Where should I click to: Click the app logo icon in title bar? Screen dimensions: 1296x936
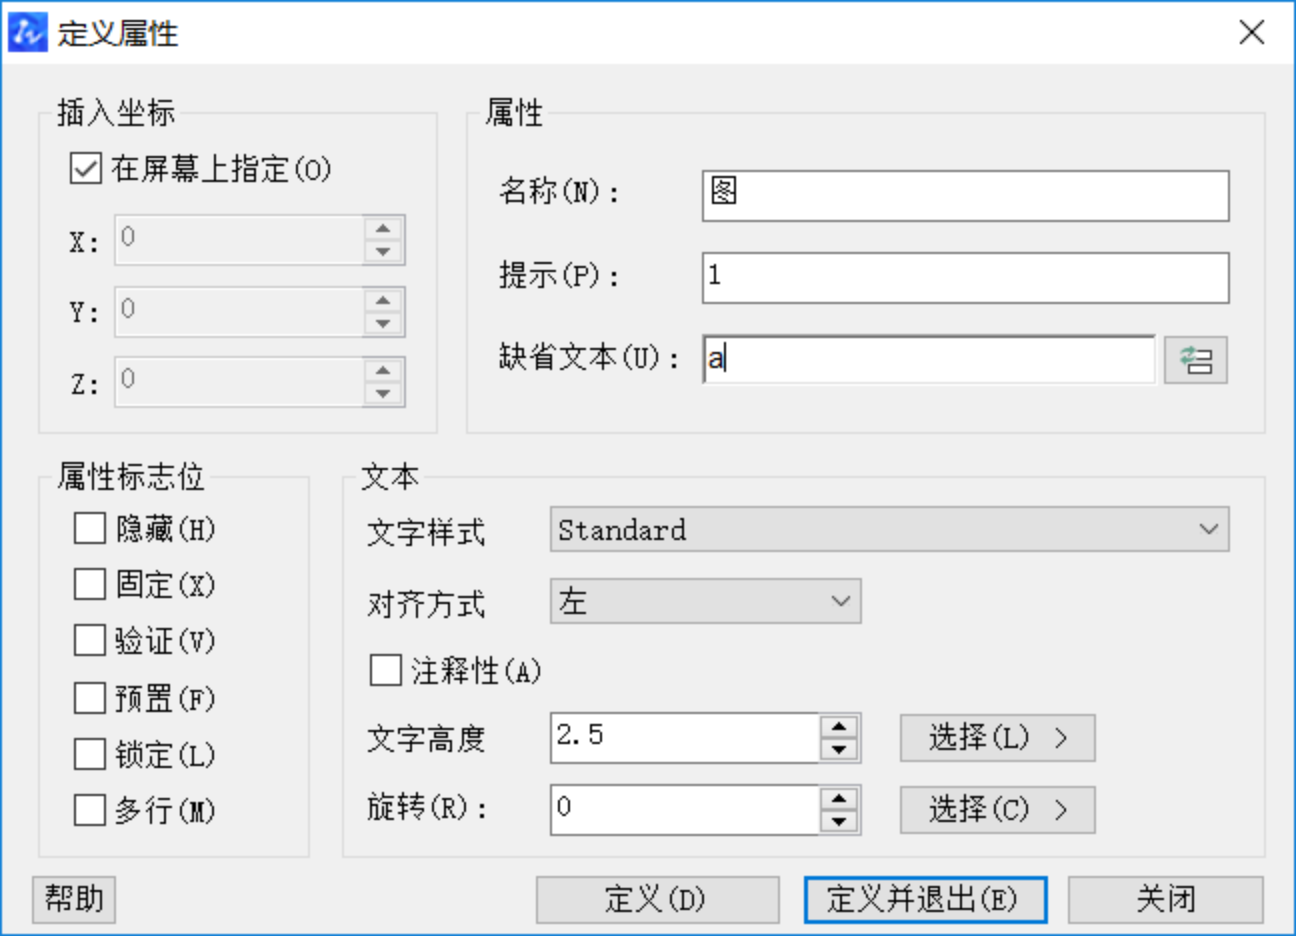tap(27, 32)
